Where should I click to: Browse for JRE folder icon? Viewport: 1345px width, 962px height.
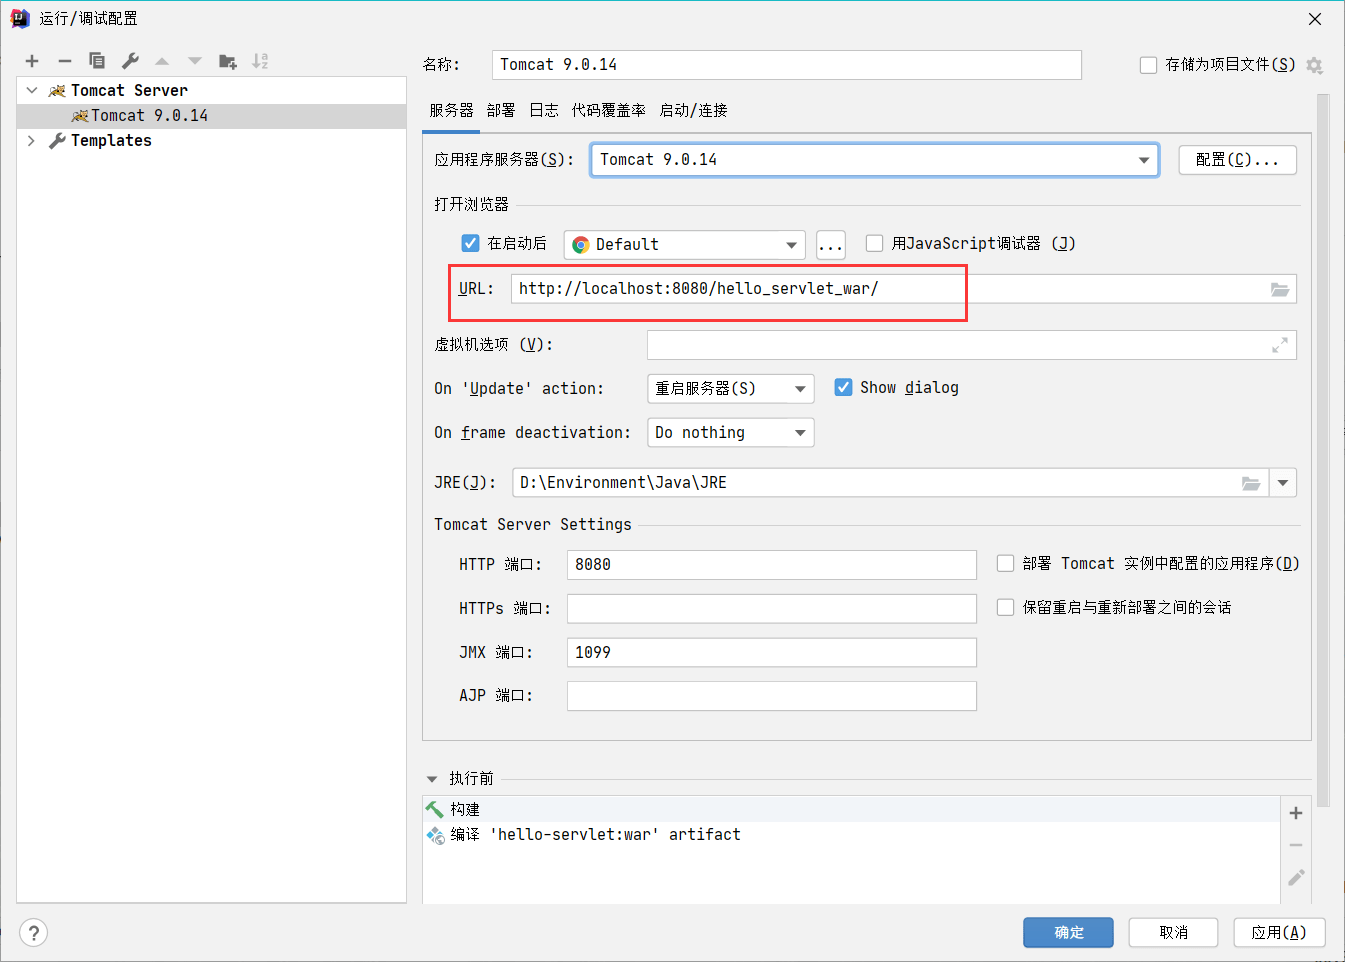[1251, 483]
